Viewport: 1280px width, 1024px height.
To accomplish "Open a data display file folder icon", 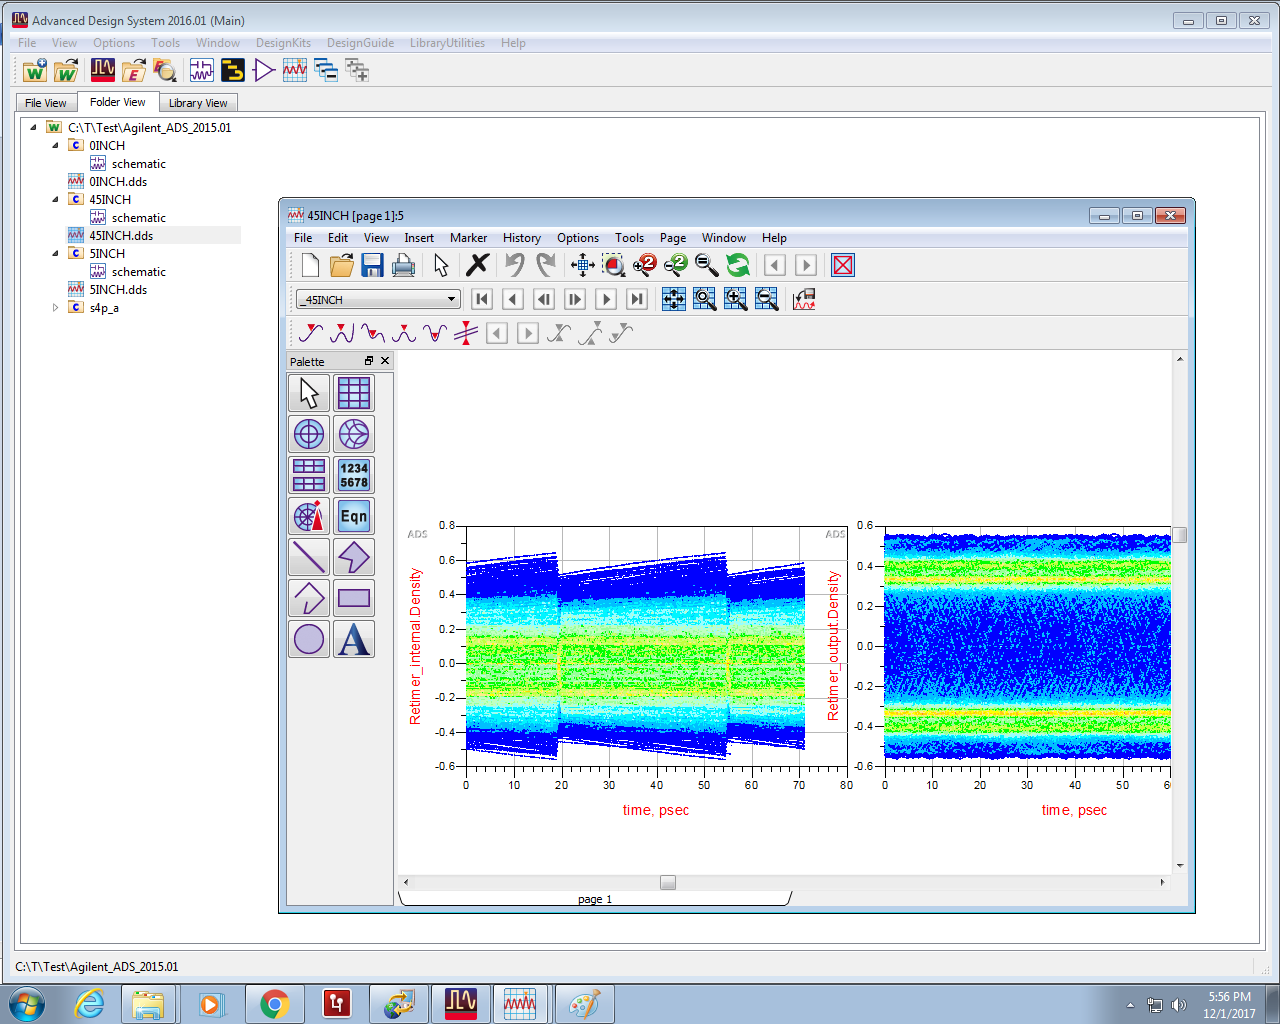I will (341, 265).
